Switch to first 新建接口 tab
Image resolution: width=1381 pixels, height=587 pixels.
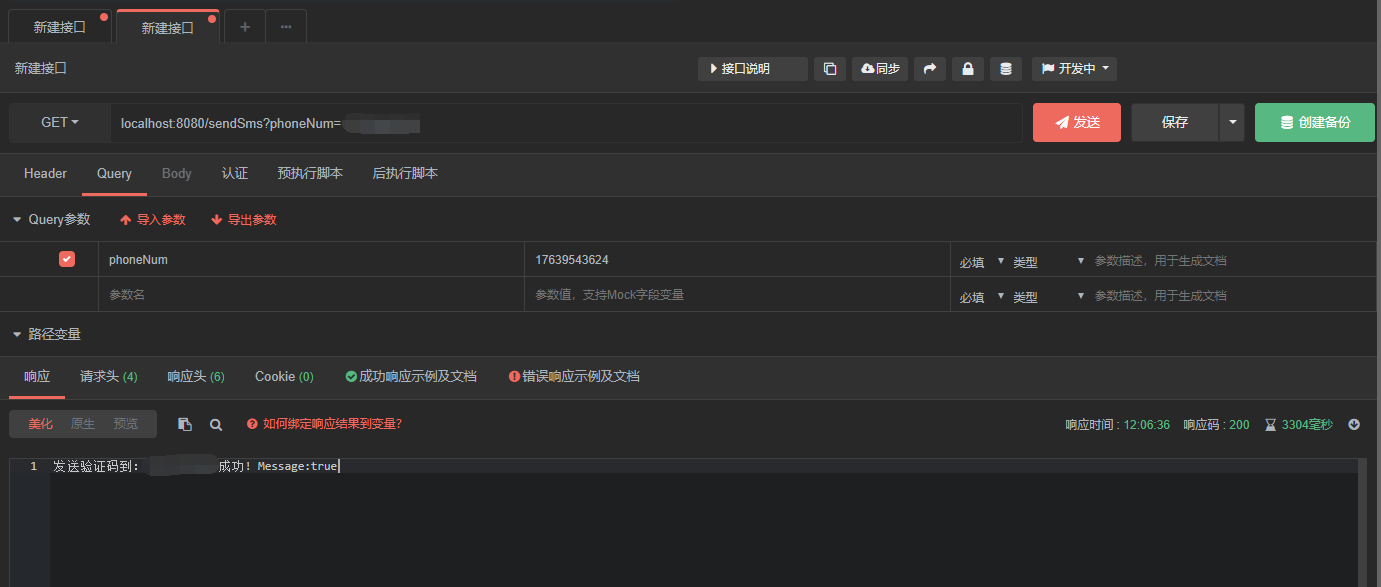click(59, 27)
